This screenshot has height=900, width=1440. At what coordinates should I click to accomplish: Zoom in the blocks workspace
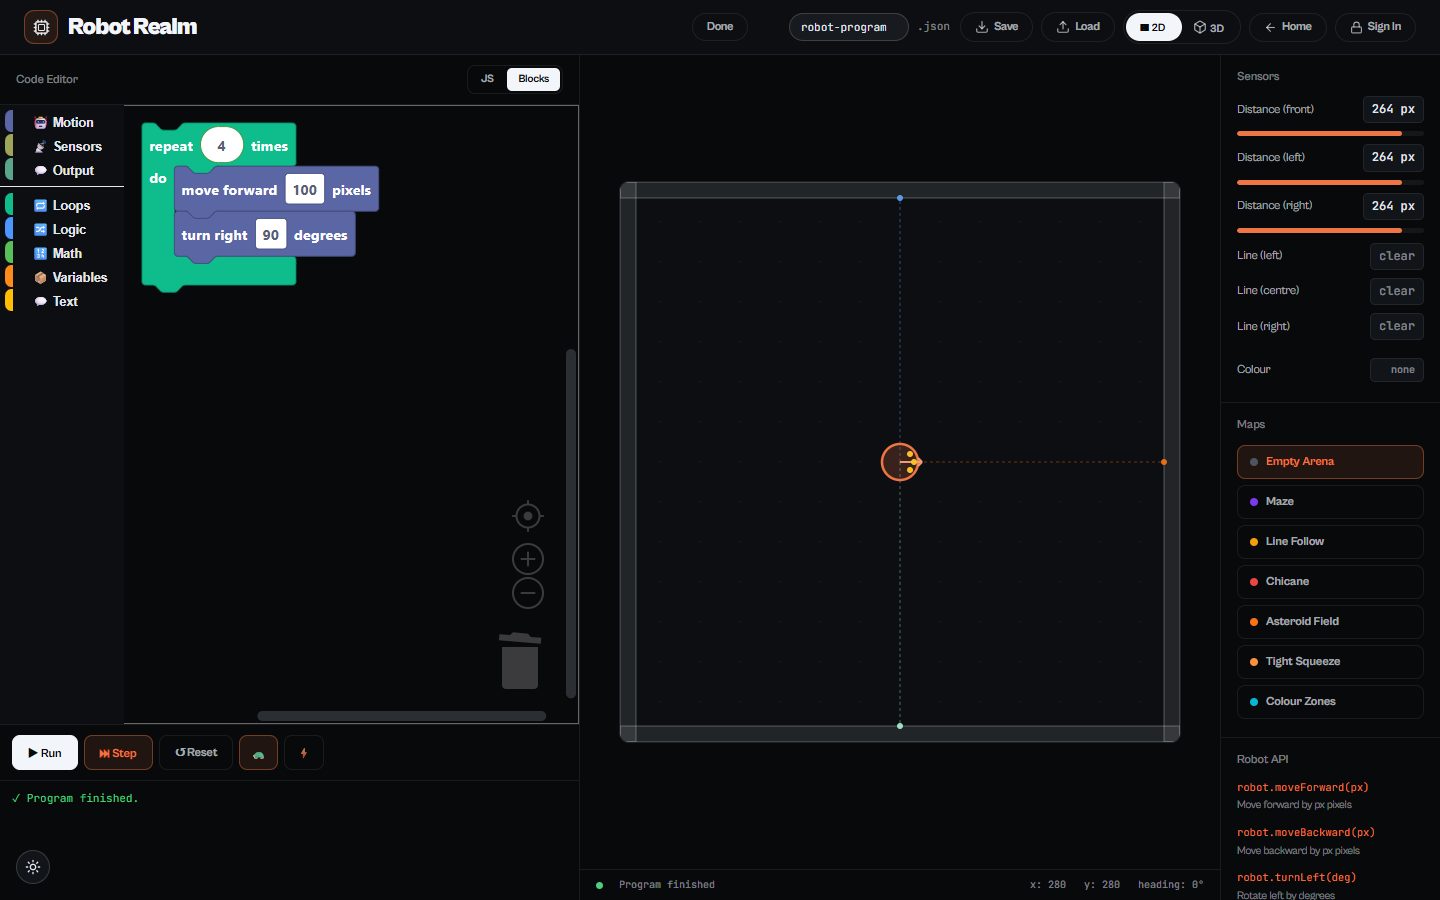click(x=527, y=559)
